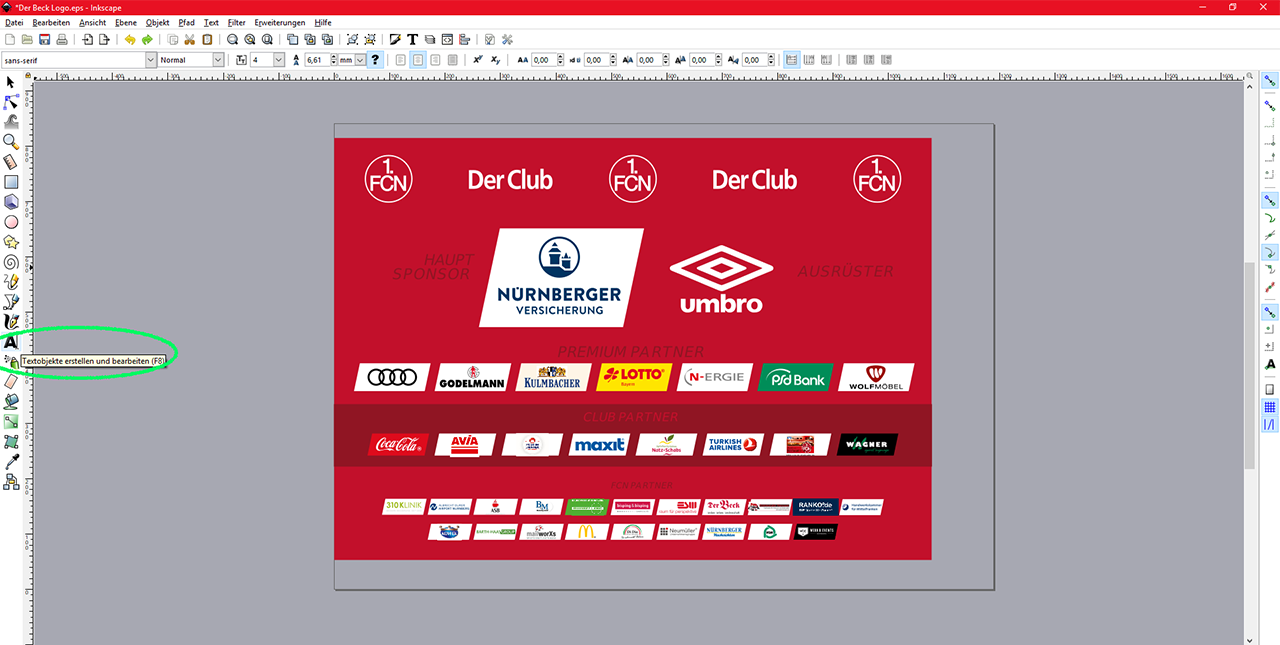
Task: Select the Star and polygon tool
Action: click(11, 242)
